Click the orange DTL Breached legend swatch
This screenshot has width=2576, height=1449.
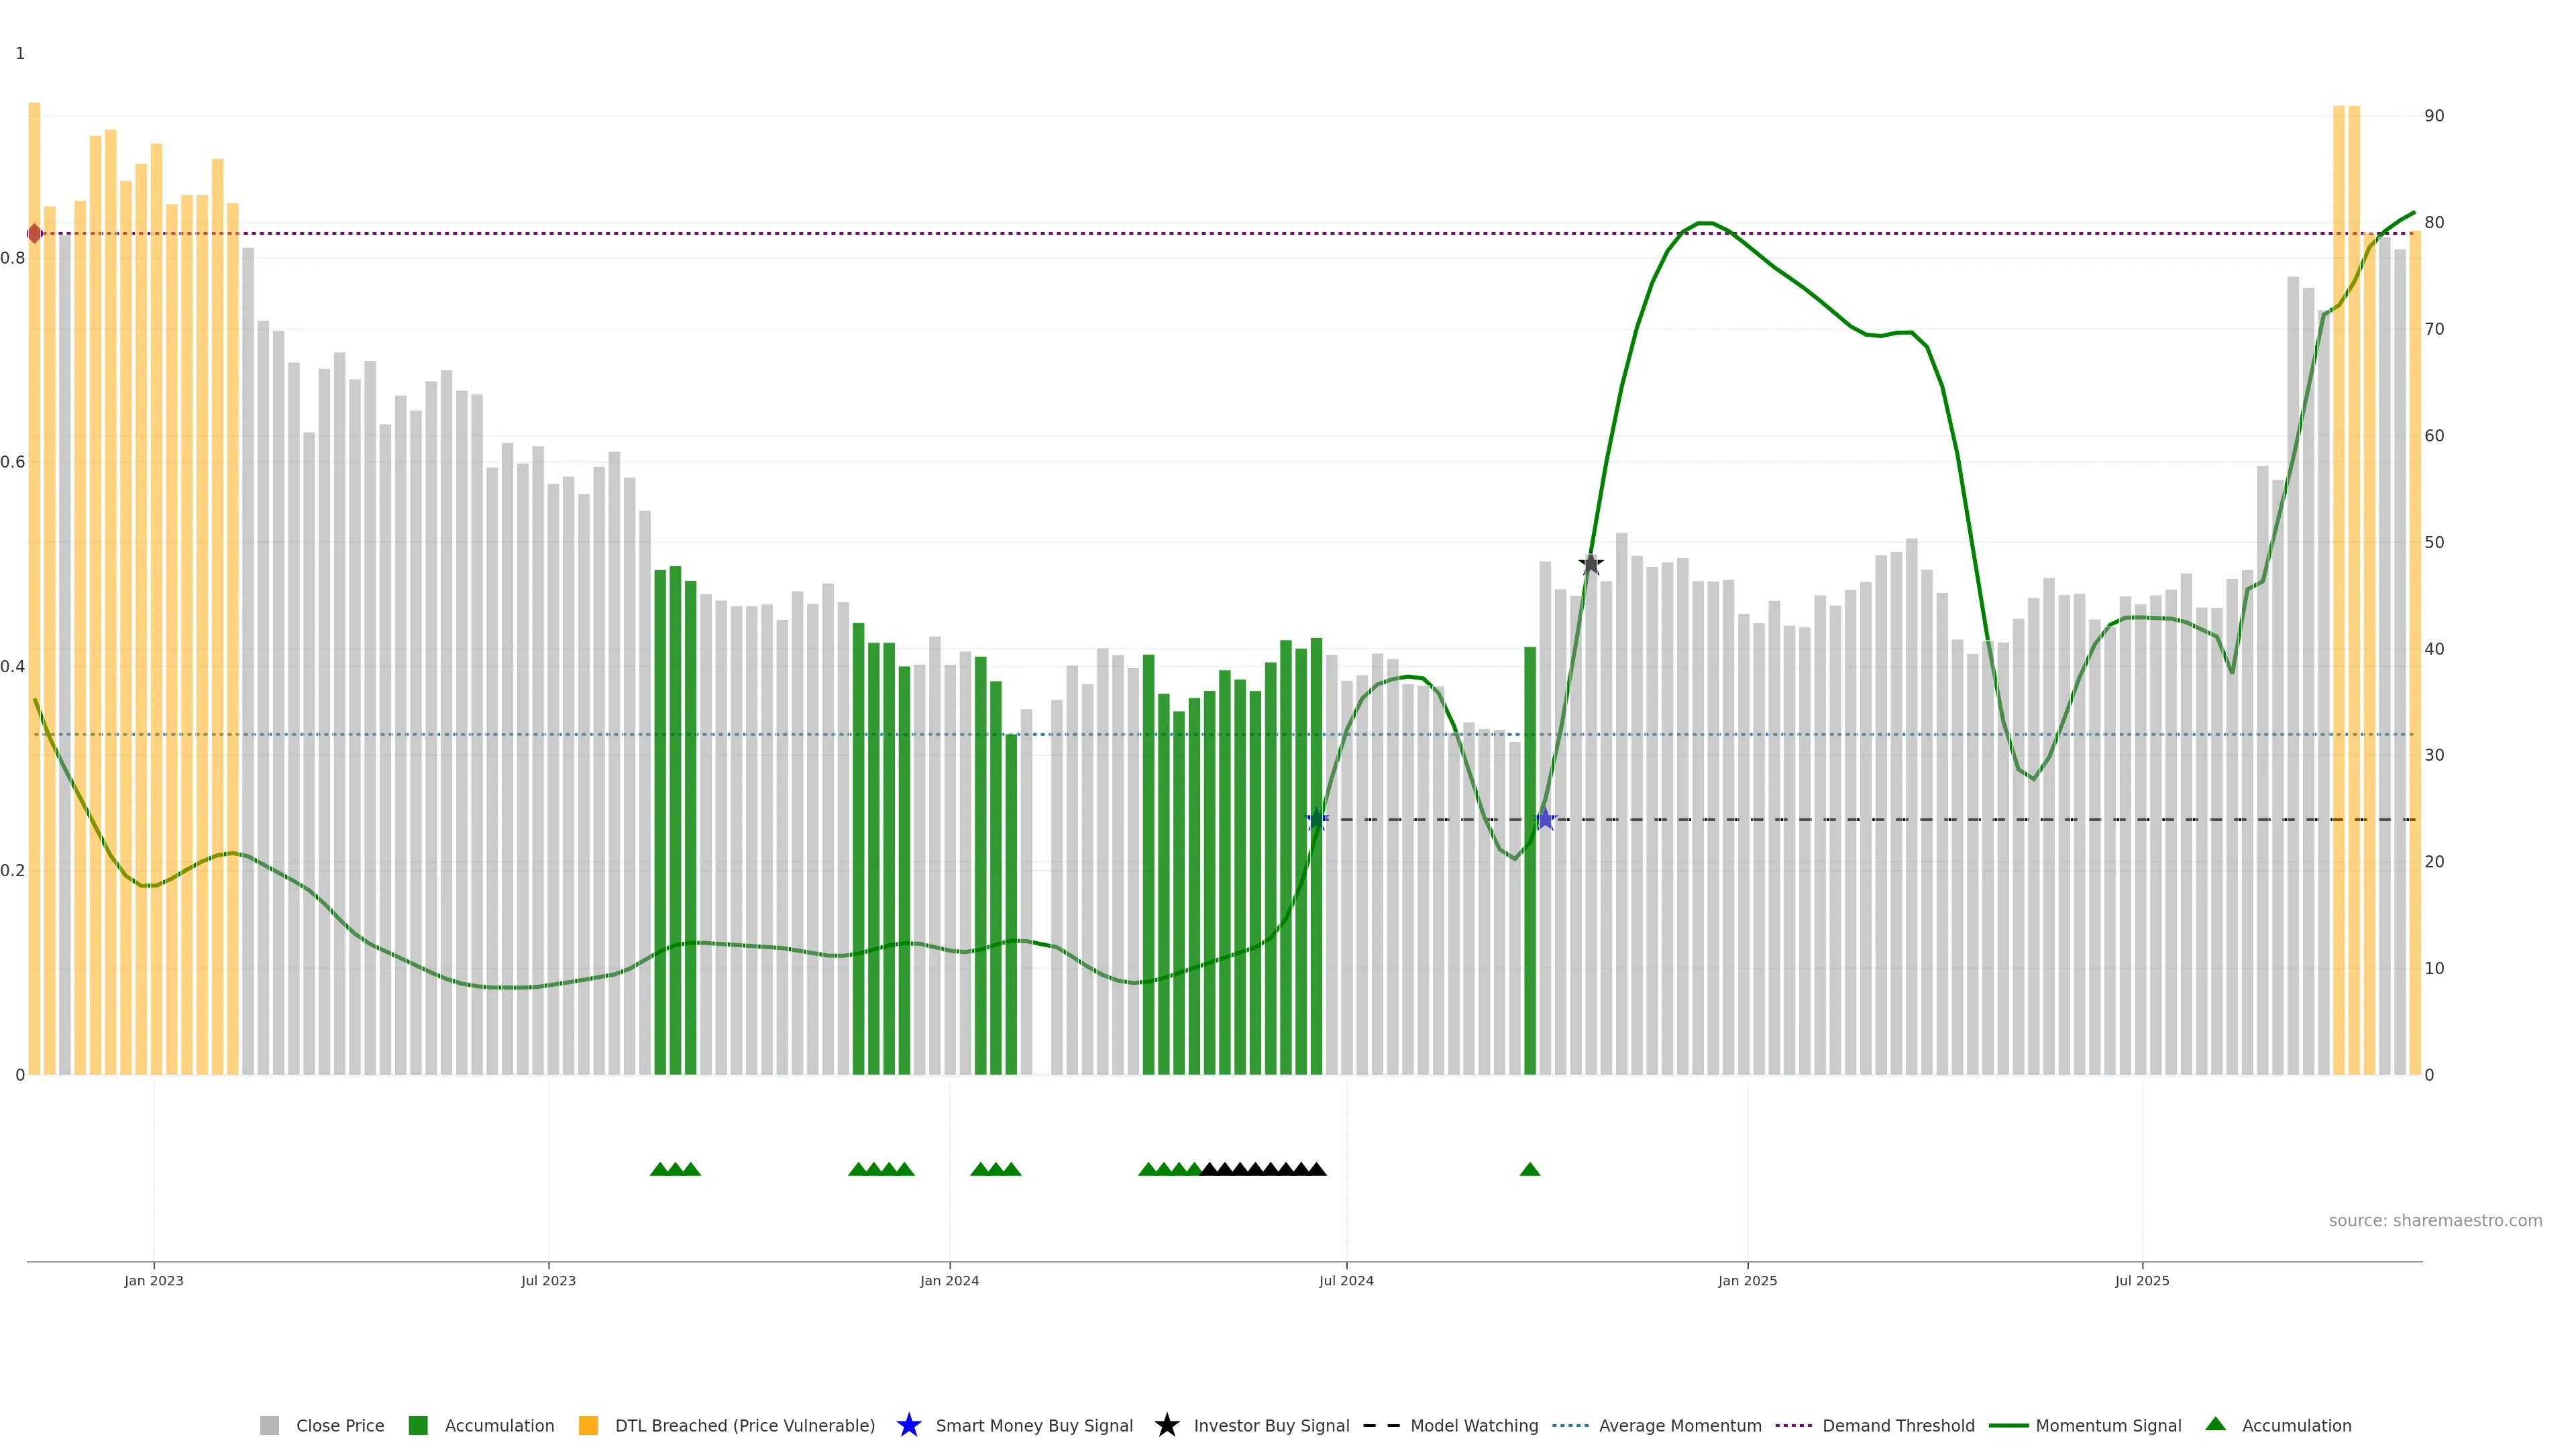[588, 1425]
